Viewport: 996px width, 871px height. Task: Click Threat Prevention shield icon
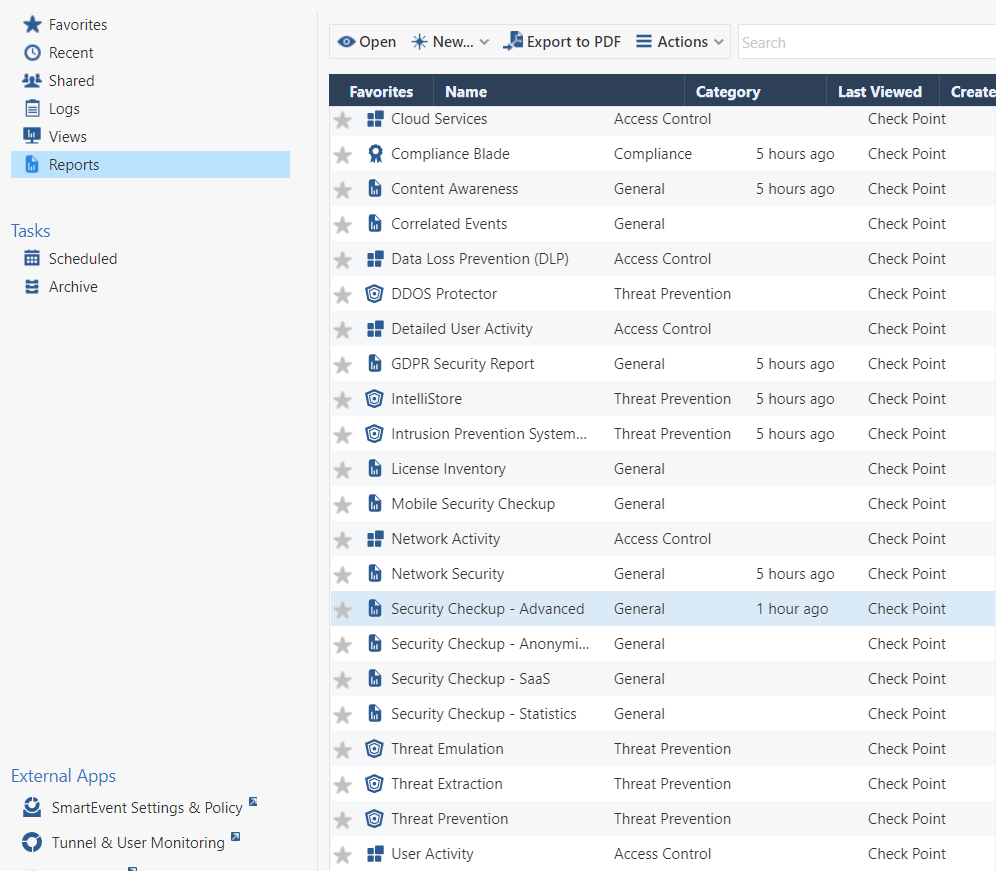click(x=375, y=818)
